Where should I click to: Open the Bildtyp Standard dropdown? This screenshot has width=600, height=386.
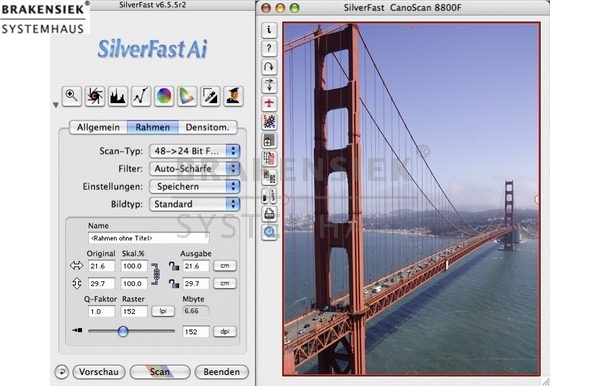pyautogui.click(x=194, y=204)
